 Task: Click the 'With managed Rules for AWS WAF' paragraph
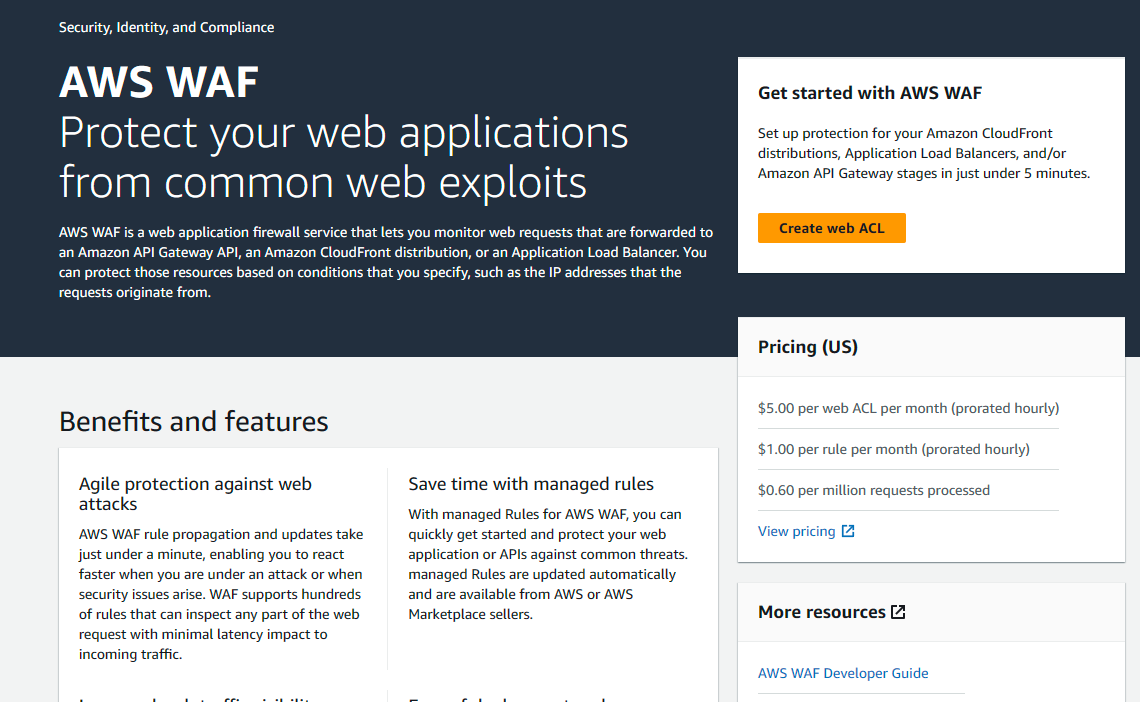548,564
